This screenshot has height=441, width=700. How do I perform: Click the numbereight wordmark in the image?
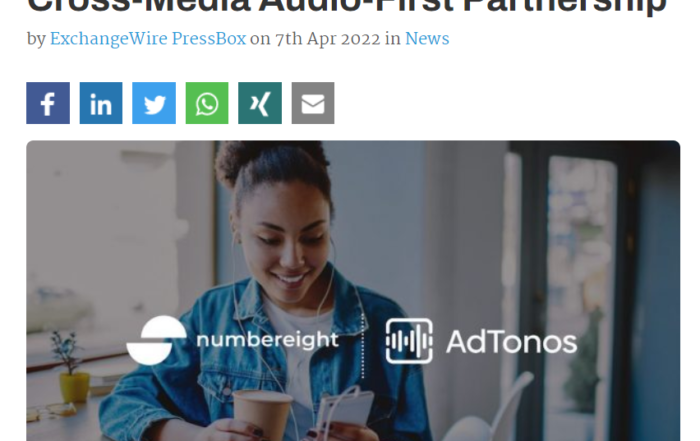pos(267,340)
